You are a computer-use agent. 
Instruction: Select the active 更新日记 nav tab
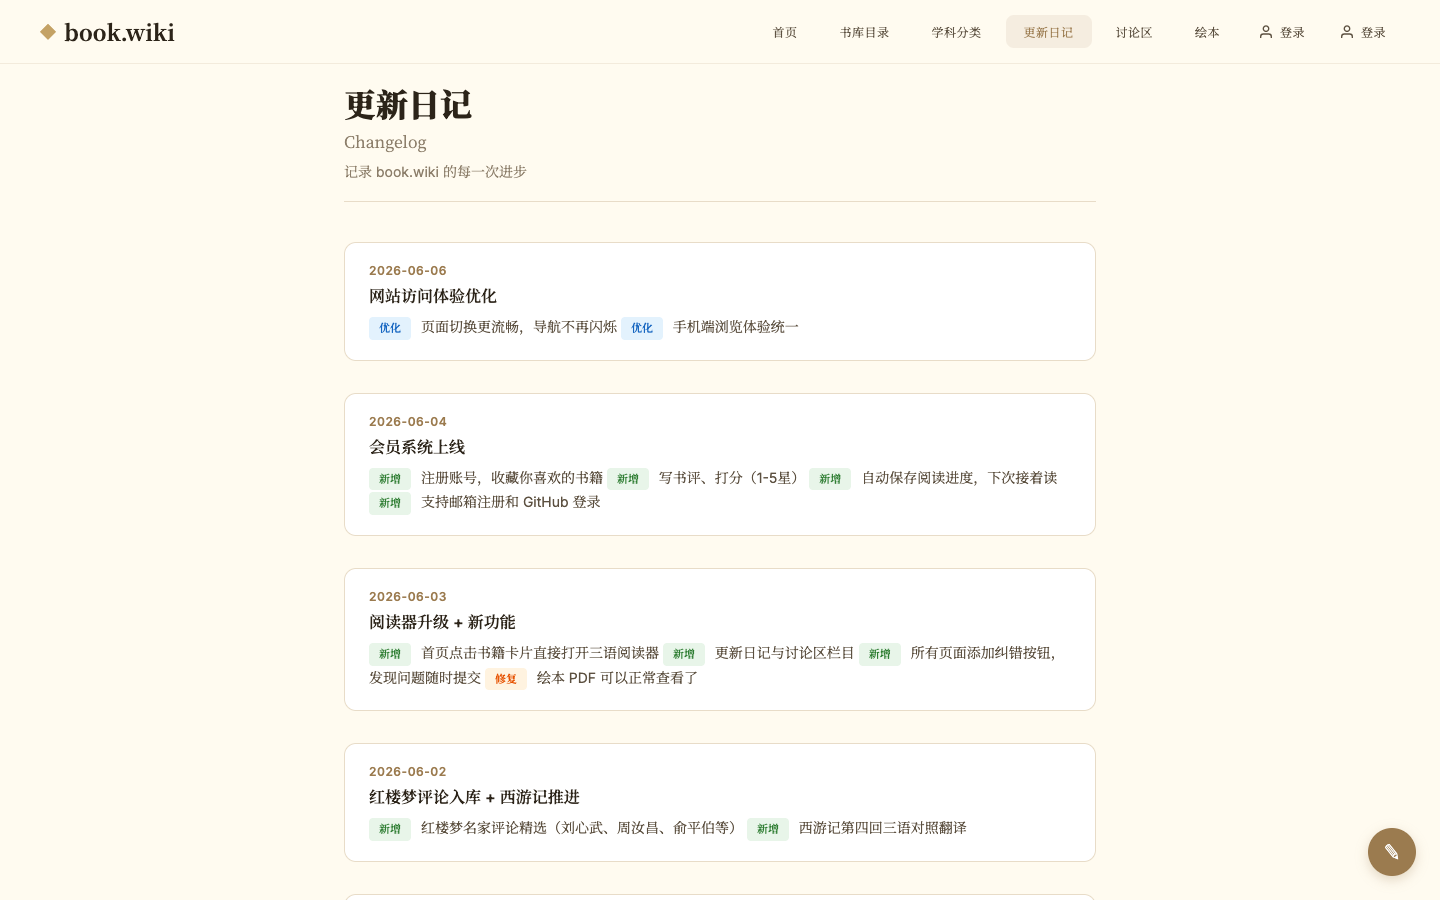pos(1049,32)
